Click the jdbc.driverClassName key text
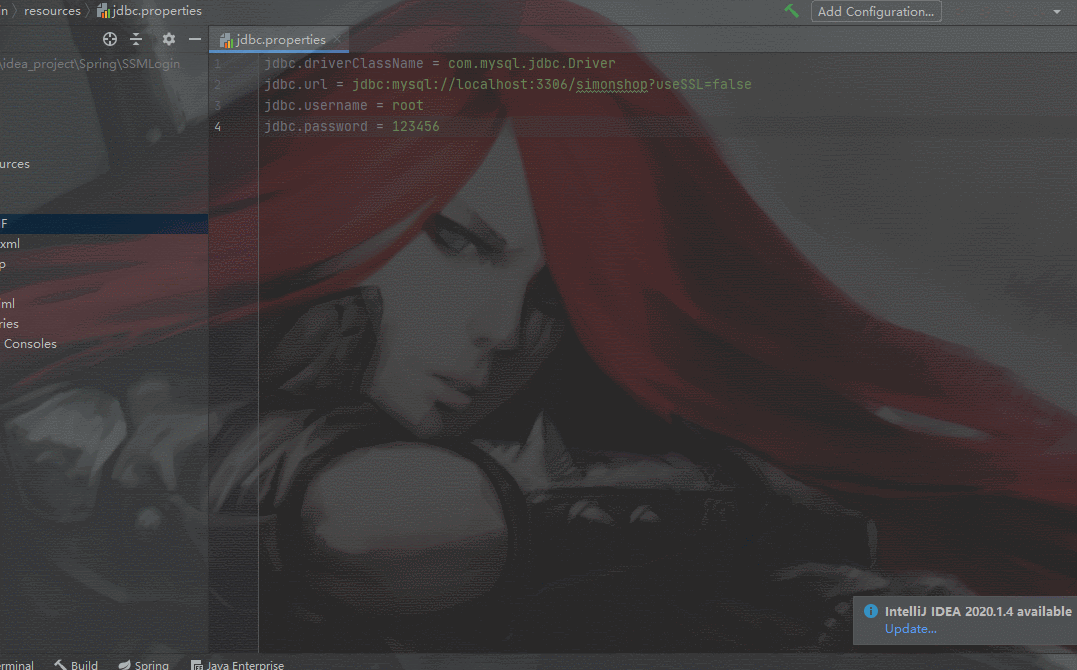This screenshot has width=1077, height=670. 343,63
